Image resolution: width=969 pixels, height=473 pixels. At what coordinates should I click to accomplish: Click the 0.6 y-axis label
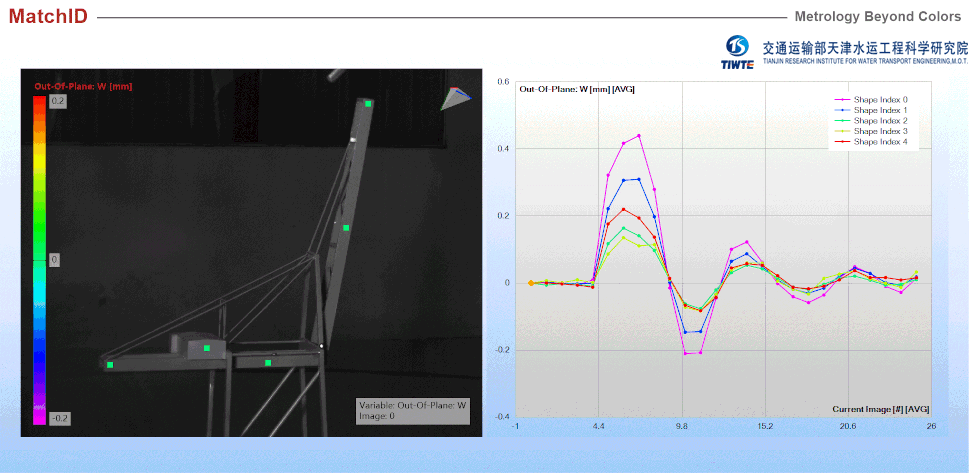coord(503,81)
